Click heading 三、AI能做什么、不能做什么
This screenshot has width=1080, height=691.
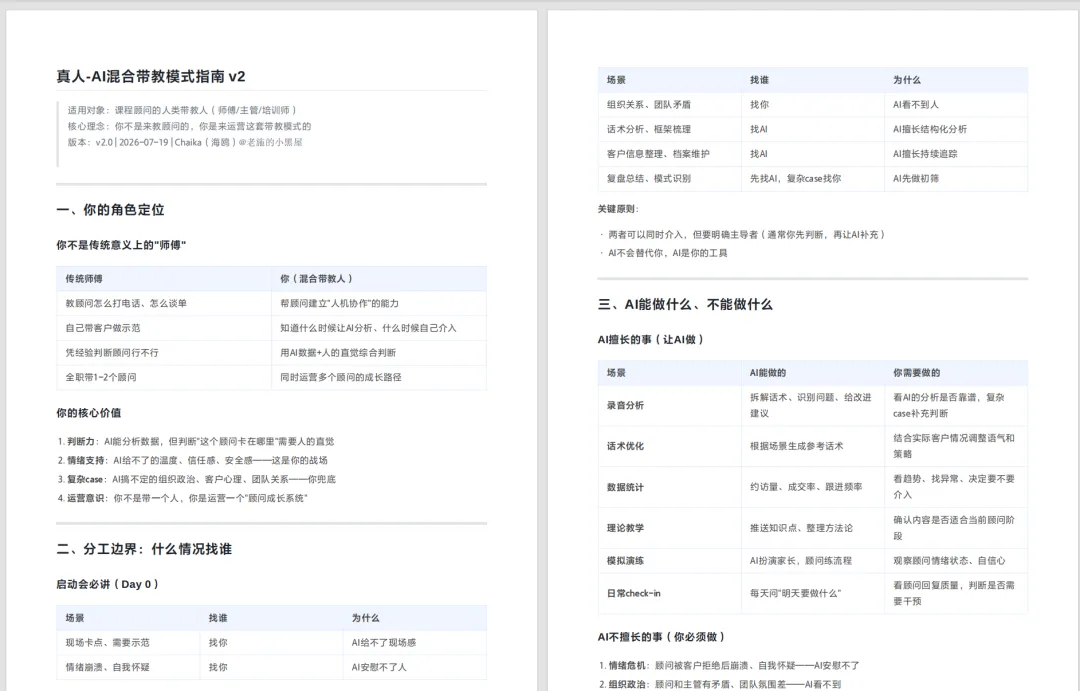pyautogui.click(x=685, y=305)
